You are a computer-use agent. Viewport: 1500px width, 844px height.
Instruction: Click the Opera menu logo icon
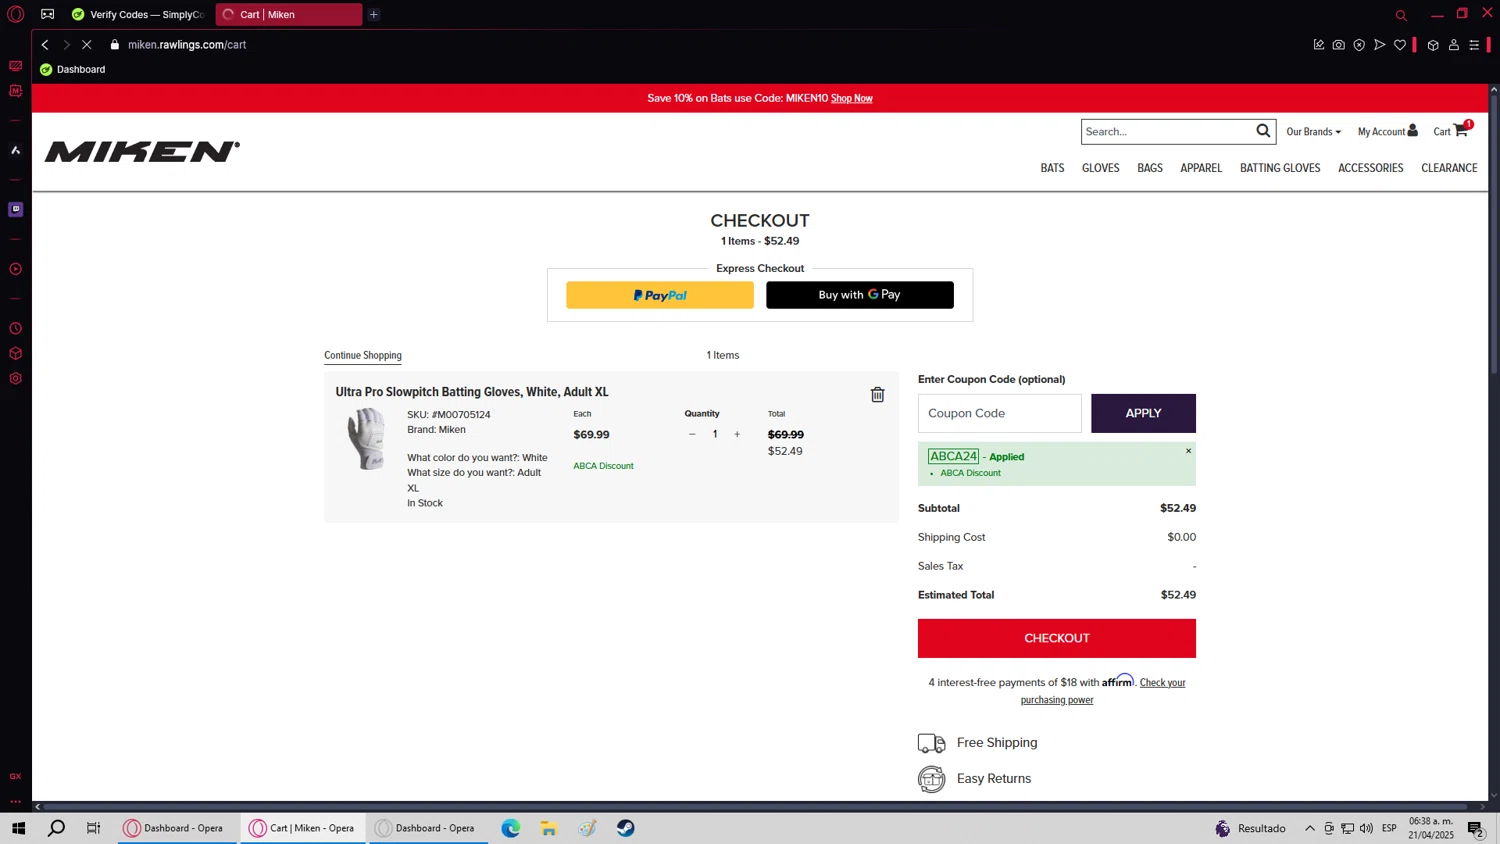(15, 14)
